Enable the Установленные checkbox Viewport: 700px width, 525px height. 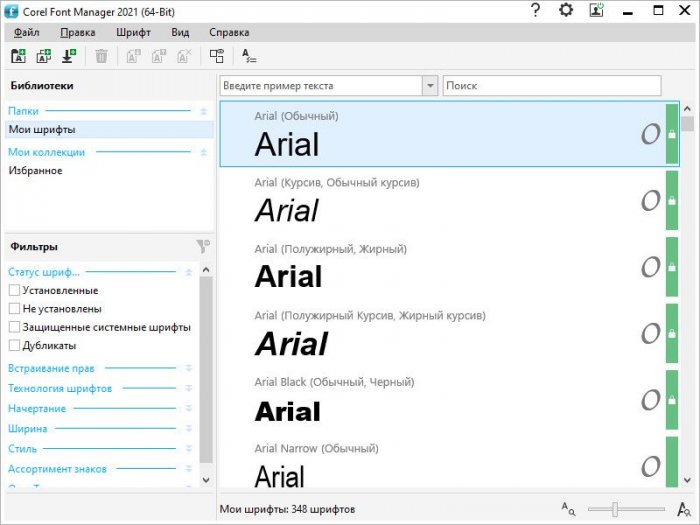[14, 290]
